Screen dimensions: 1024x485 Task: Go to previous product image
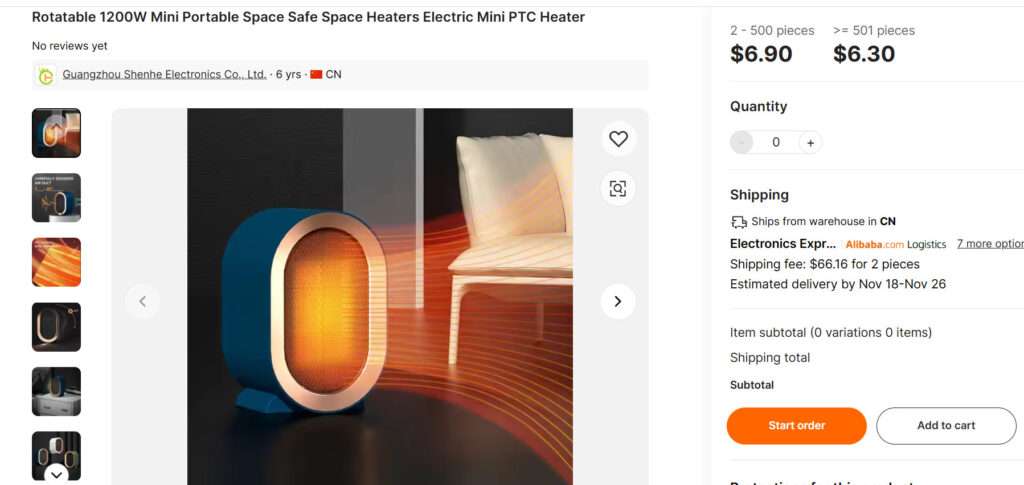142,301
